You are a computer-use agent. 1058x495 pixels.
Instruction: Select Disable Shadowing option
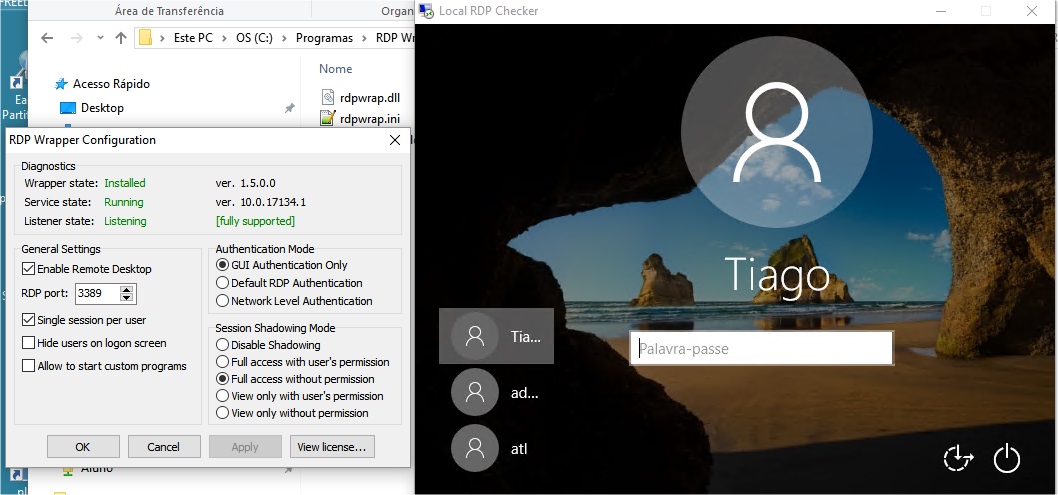coord(222,345)
